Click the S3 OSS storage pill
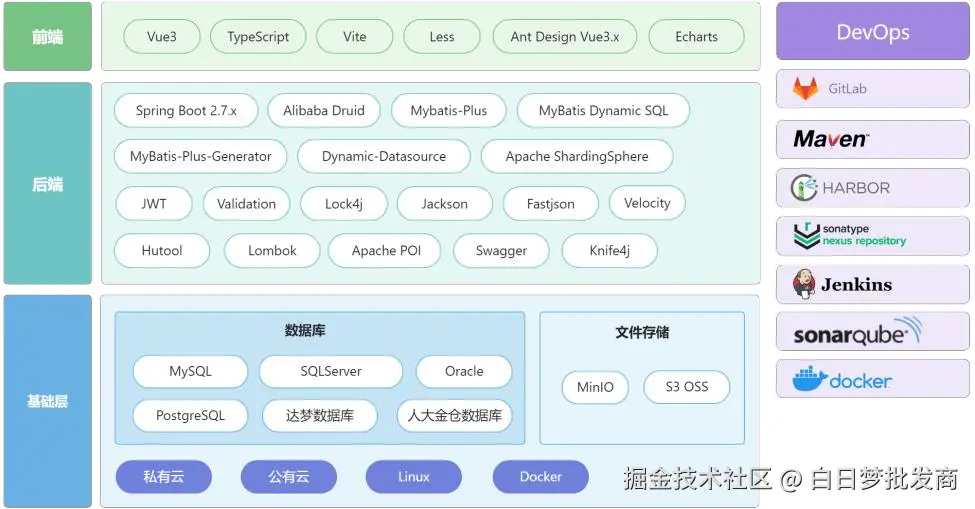This screenshot has width=975, height=509. tap(686, 387)
